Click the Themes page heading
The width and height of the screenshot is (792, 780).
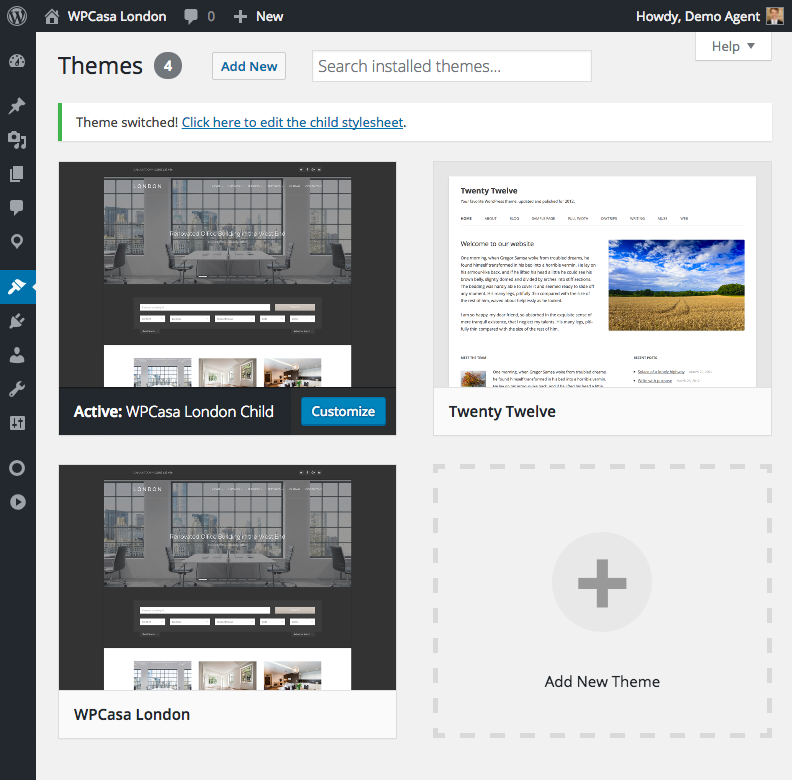point(101,66)
